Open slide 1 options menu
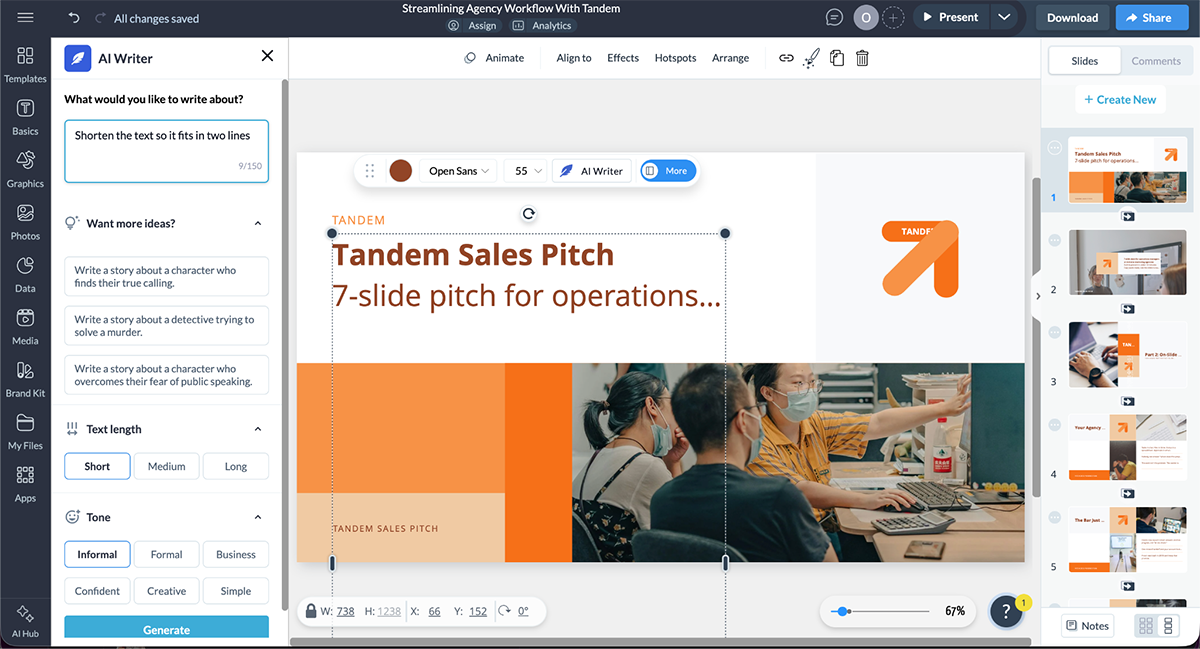1200x649 pixels. pos(1054,147)
